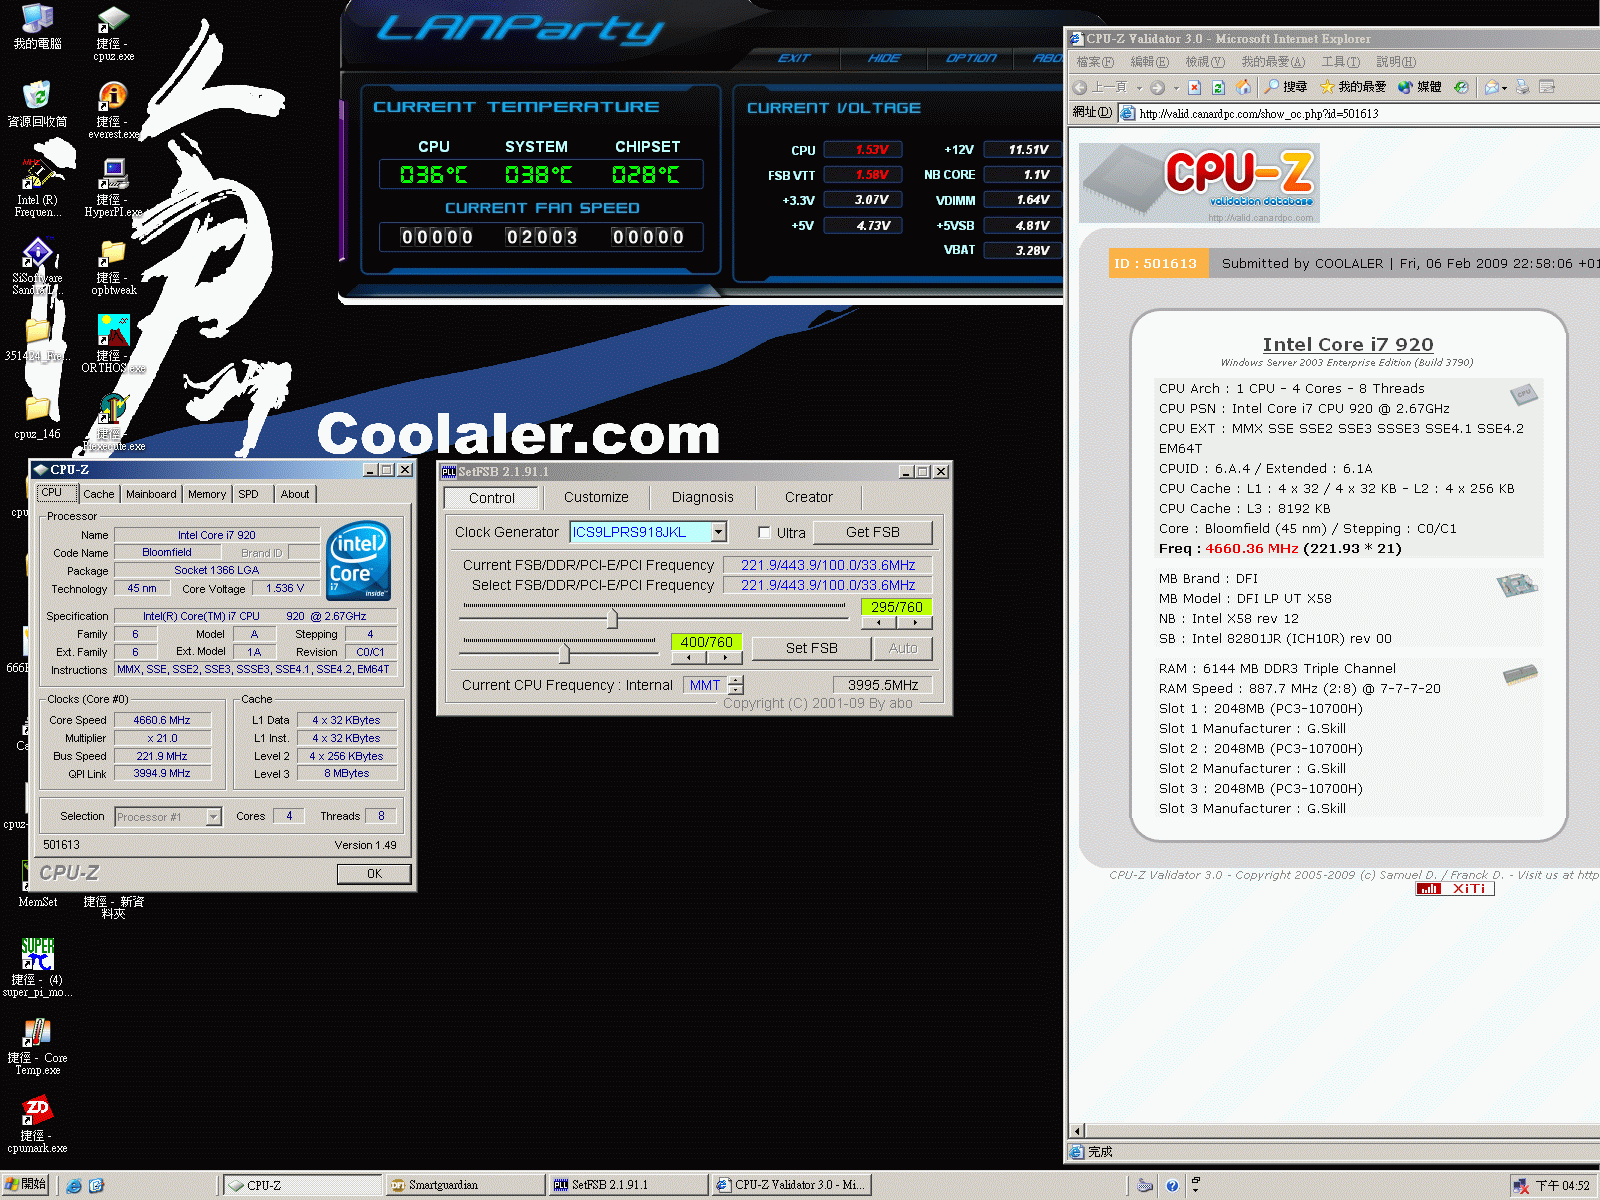Open Forward button history dropdown arrow

click(x=1176, y=88)
